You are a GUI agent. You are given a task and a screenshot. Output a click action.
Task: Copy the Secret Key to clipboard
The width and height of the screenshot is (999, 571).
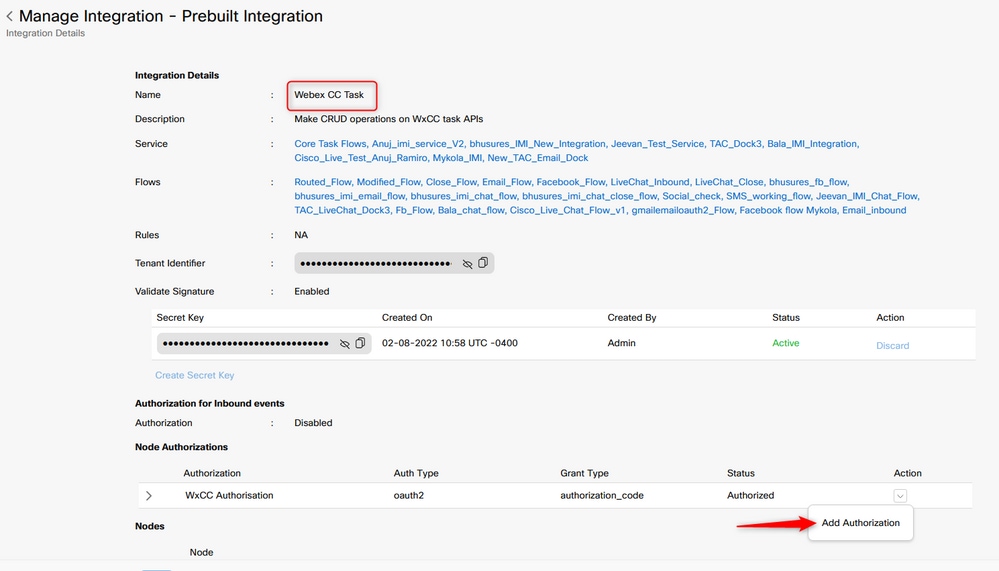click(360, 343)
